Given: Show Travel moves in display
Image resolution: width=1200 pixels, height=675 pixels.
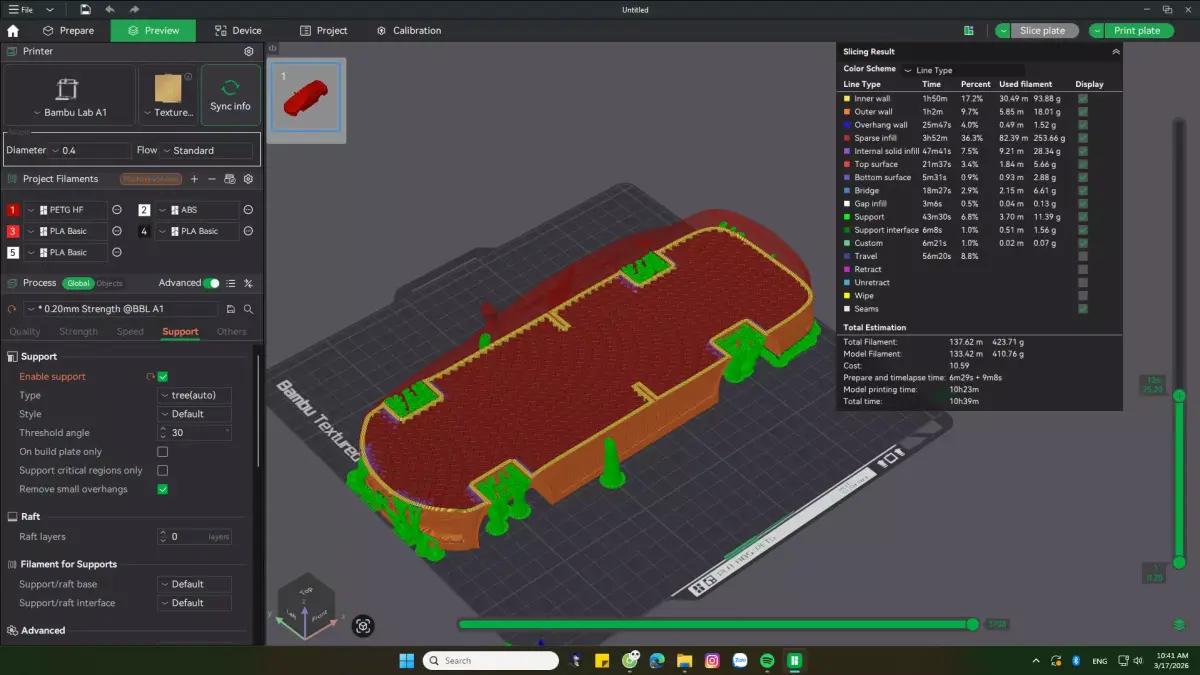Looking at the screenshot, I should [x=1083, y=256].
